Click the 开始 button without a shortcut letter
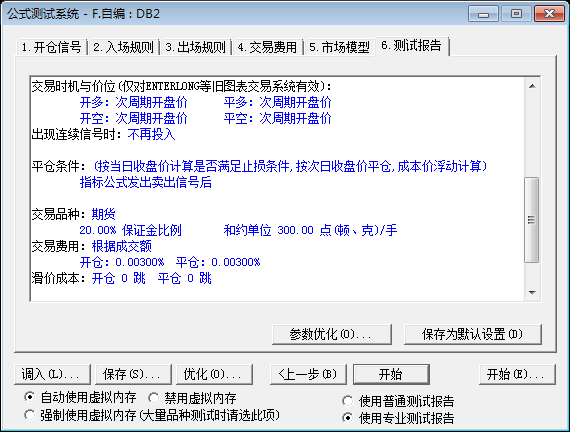Viewport: 570px width, 432px height. (x=391, y=374)
